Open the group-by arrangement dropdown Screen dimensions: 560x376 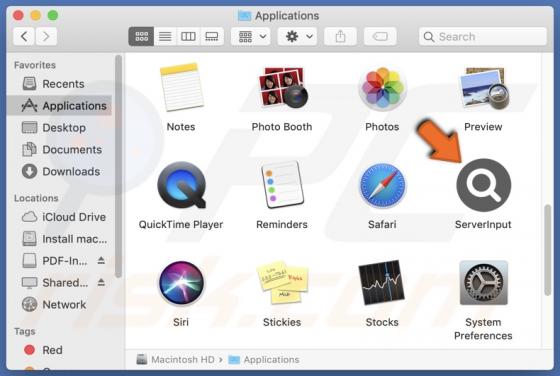251,36
